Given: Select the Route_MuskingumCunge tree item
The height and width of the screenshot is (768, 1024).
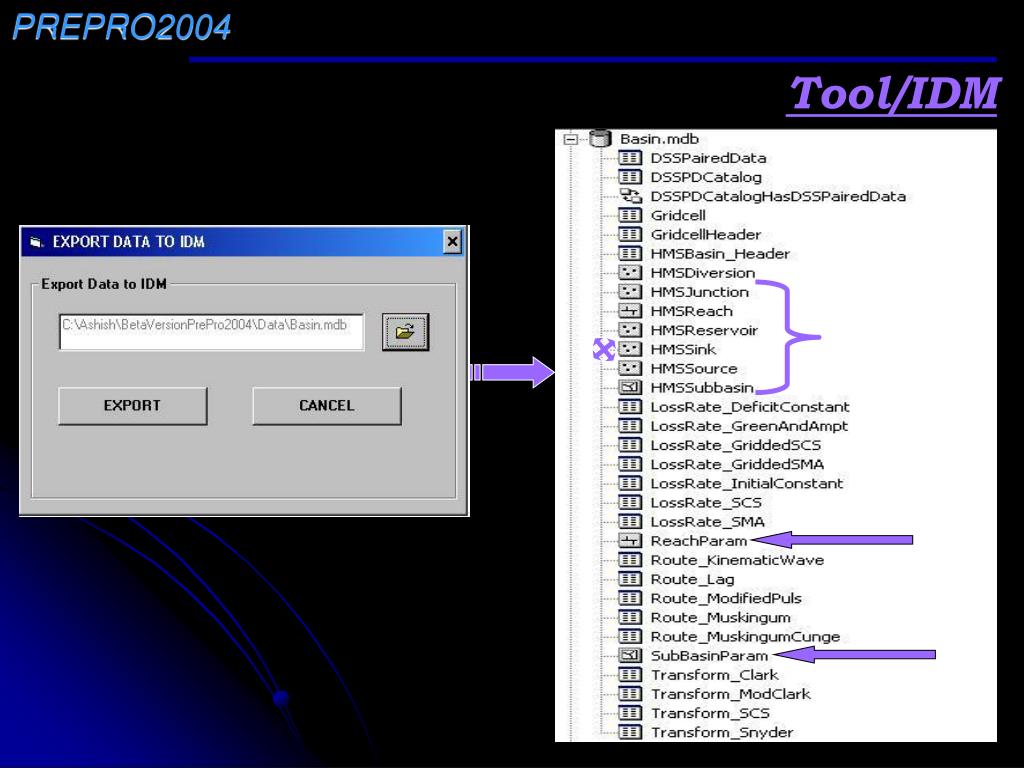Looking at the screenshot, I should (745, 637).
